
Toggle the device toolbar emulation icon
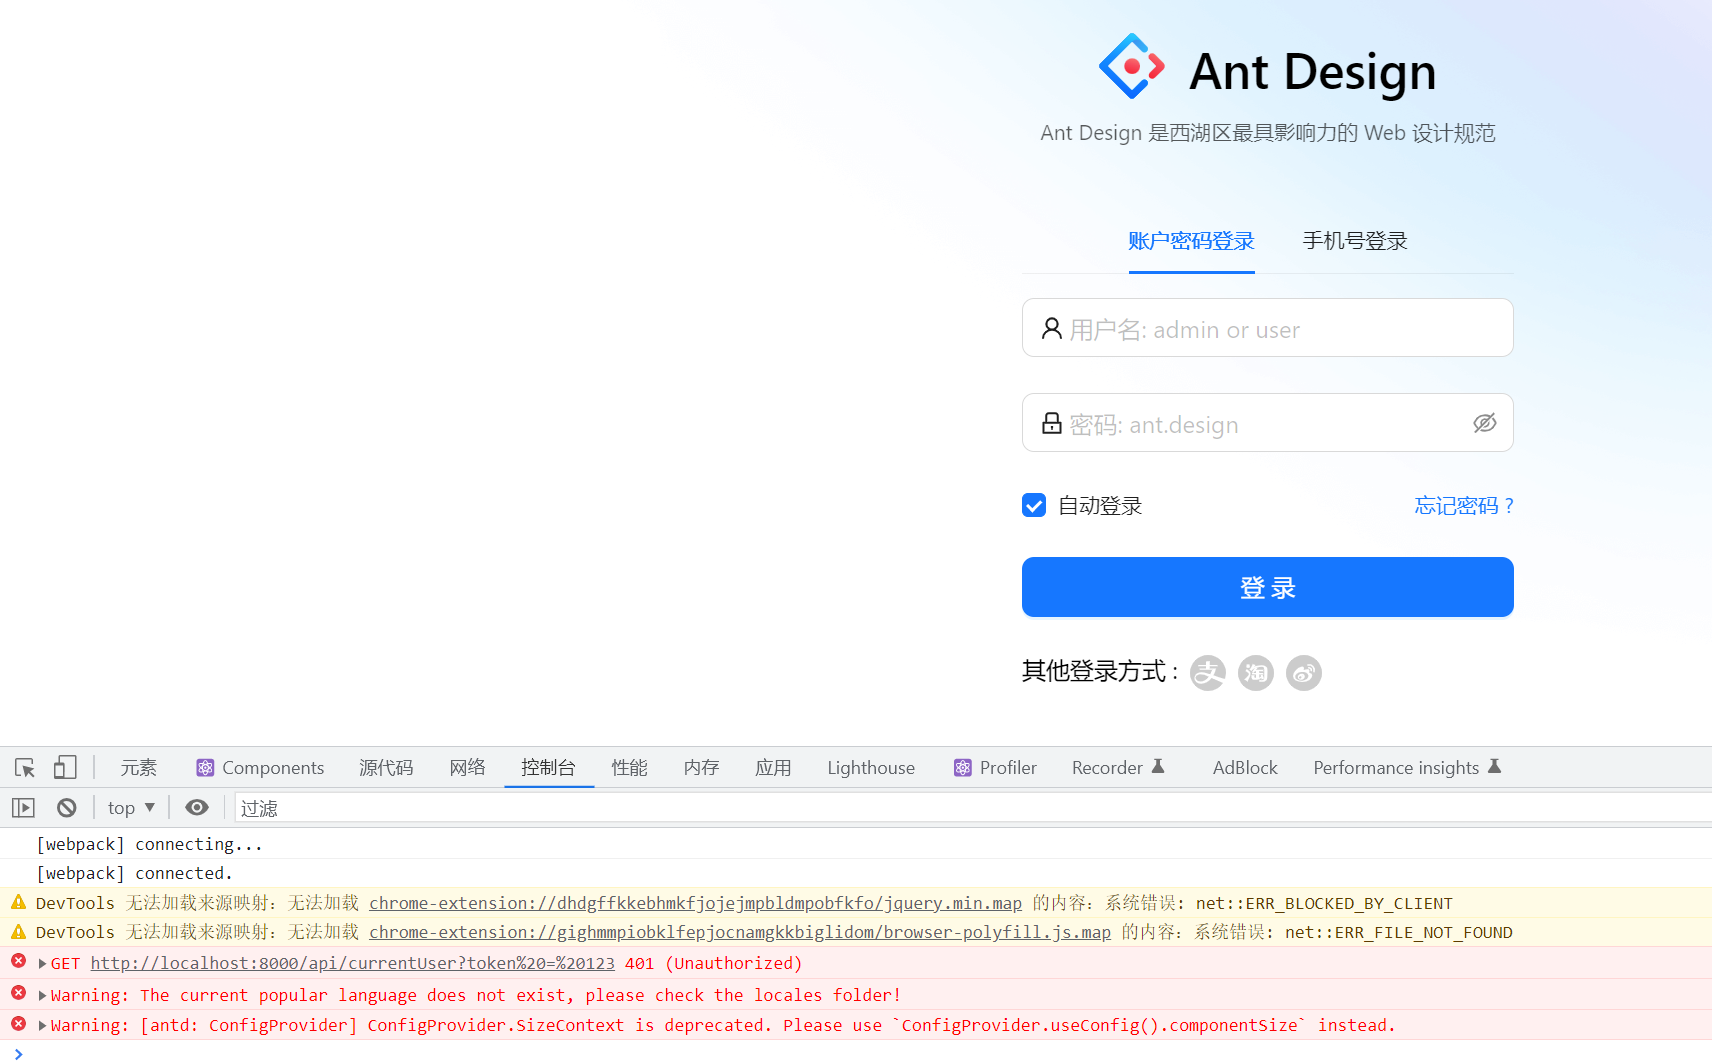coord(65,768)
